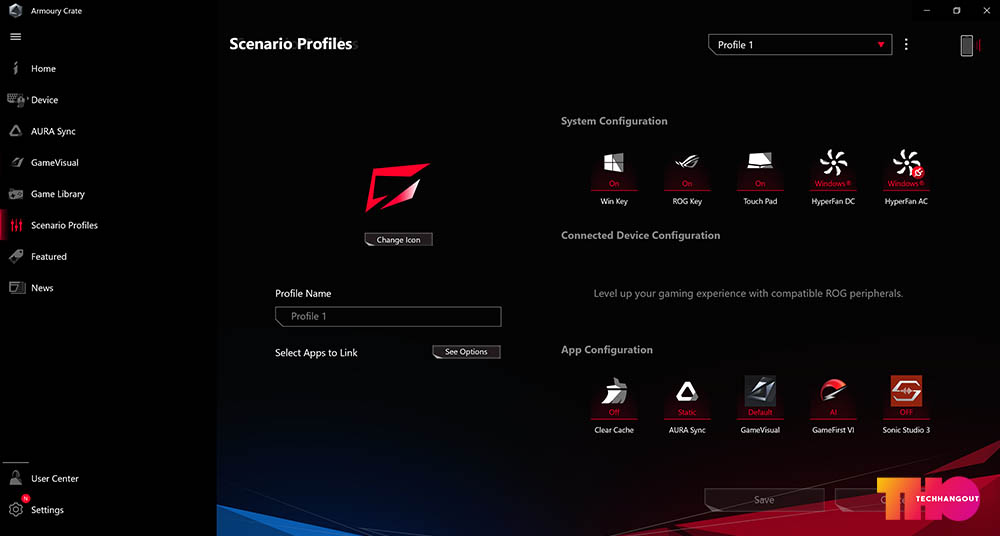Click the Save button
This screenshot has width=1000, height=536.
tap(764, 500)
